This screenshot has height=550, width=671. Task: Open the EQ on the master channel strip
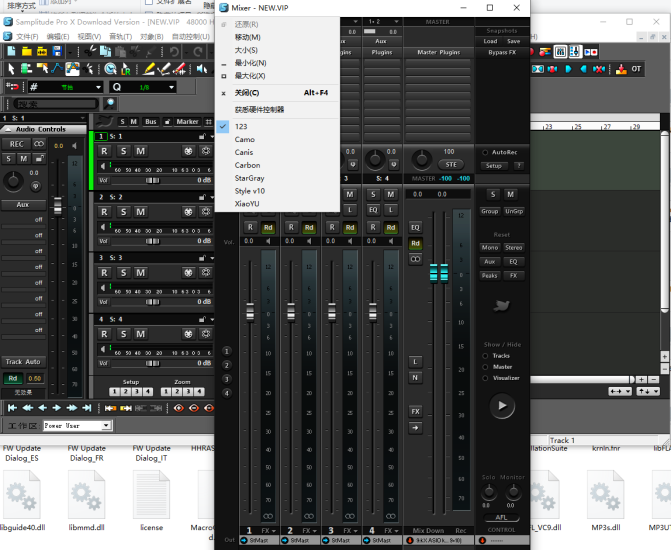[x=415, y=227]
